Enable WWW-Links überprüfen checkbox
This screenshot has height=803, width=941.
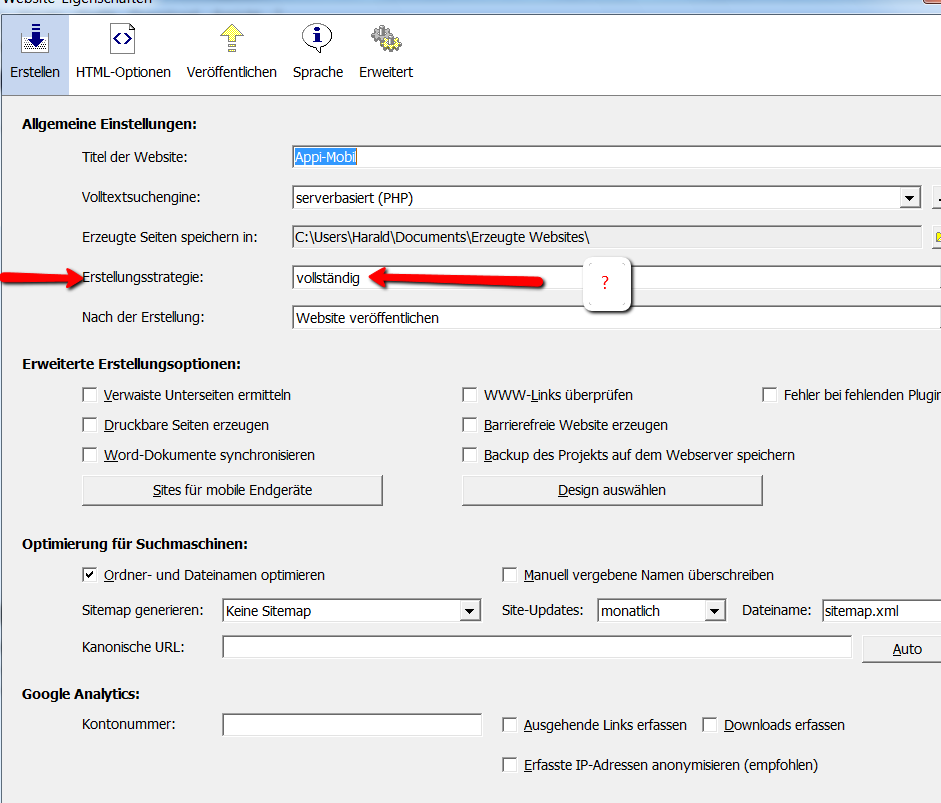pyautogui.click(x=470, y=395)
